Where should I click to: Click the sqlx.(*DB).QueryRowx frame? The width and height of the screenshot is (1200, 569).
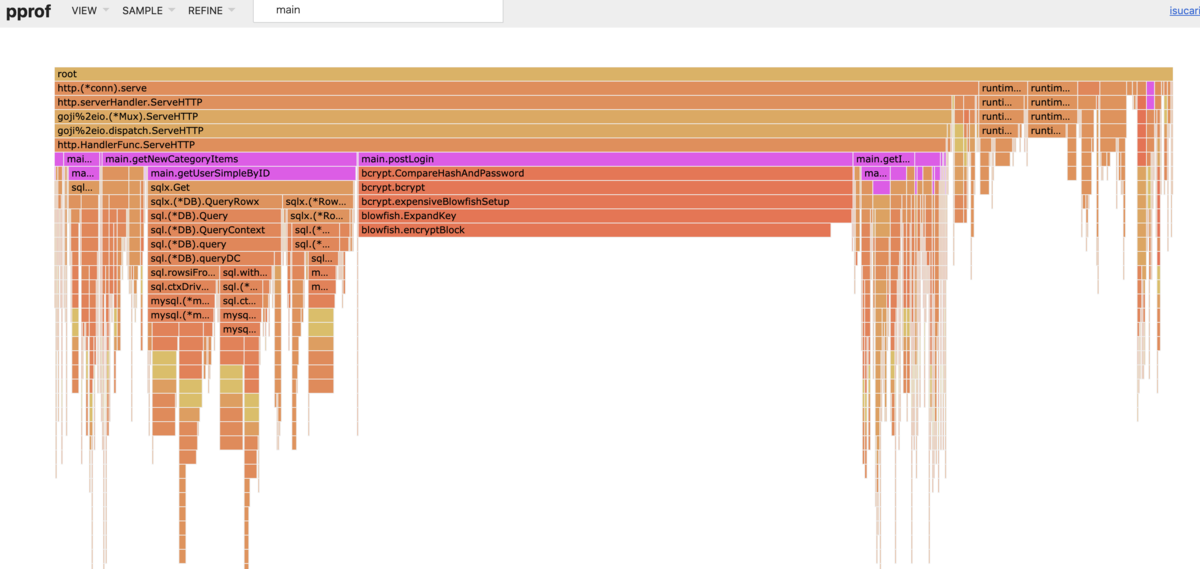[215, 201]
